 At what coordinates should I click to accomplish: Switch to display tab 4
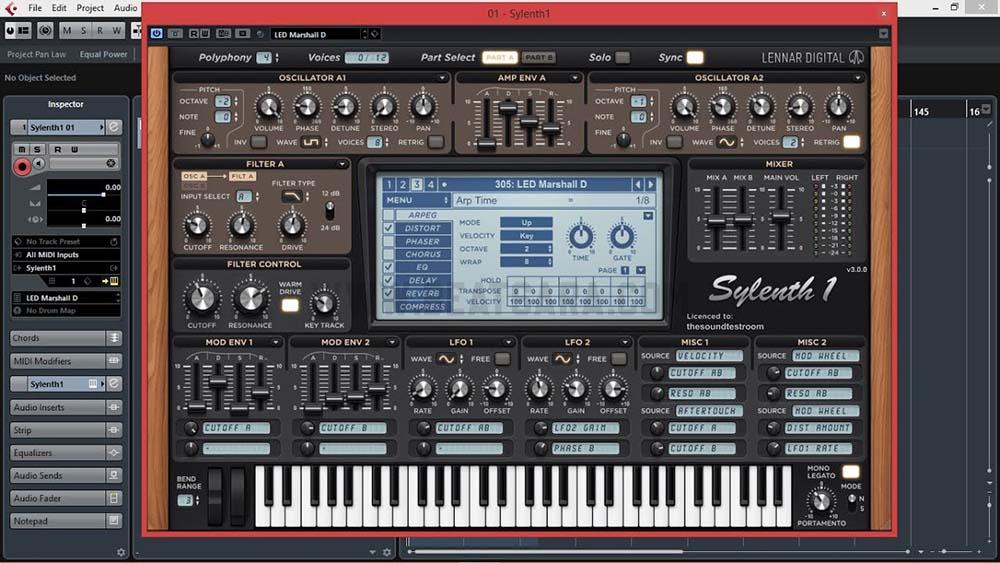[x=431, y=184]
